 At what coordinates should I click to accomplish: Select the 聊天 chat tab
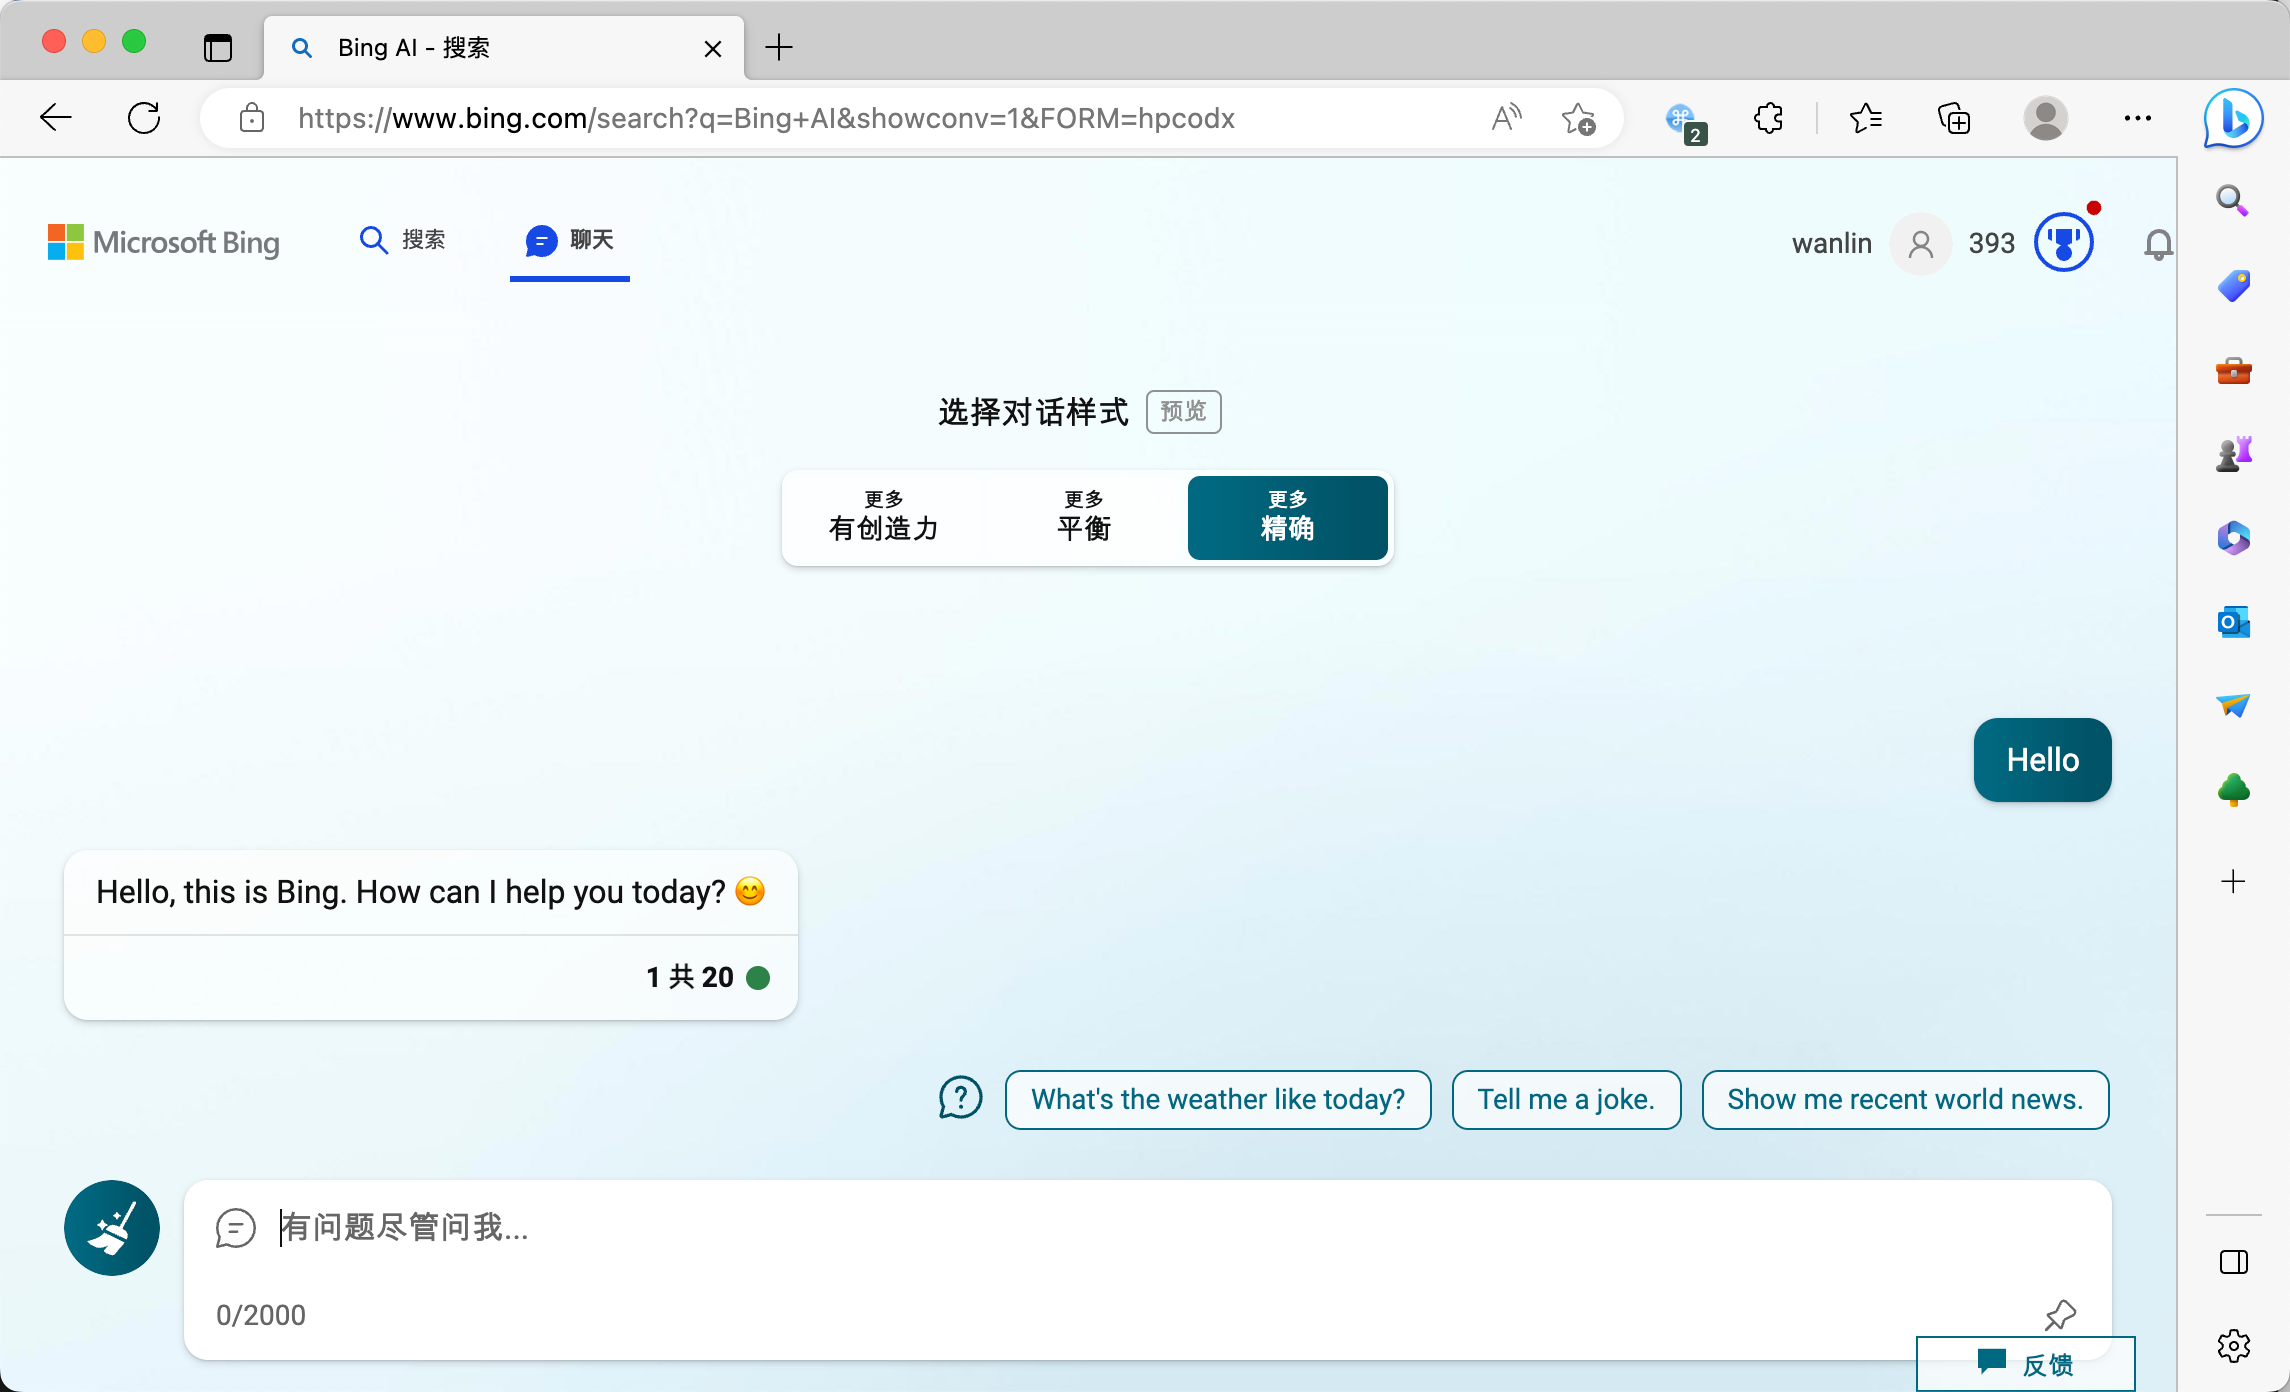570,240
